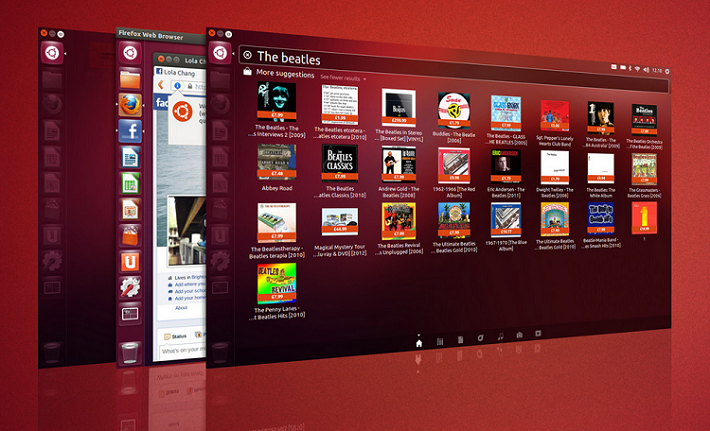710x431 pixels.
Task: Launch LibreOffice Writer from the middle window's launcher
Action: point(130,158)
